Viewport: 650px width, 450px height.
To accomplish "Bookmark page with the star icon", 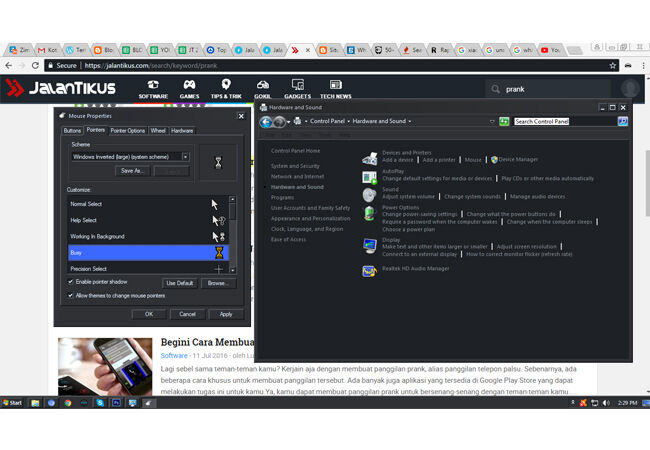I will coord(613,65).
